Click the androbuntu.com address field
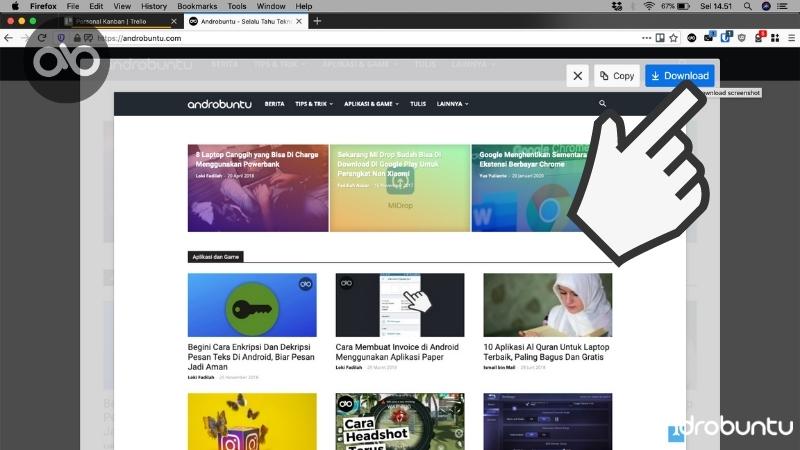 tap(367, 38)
